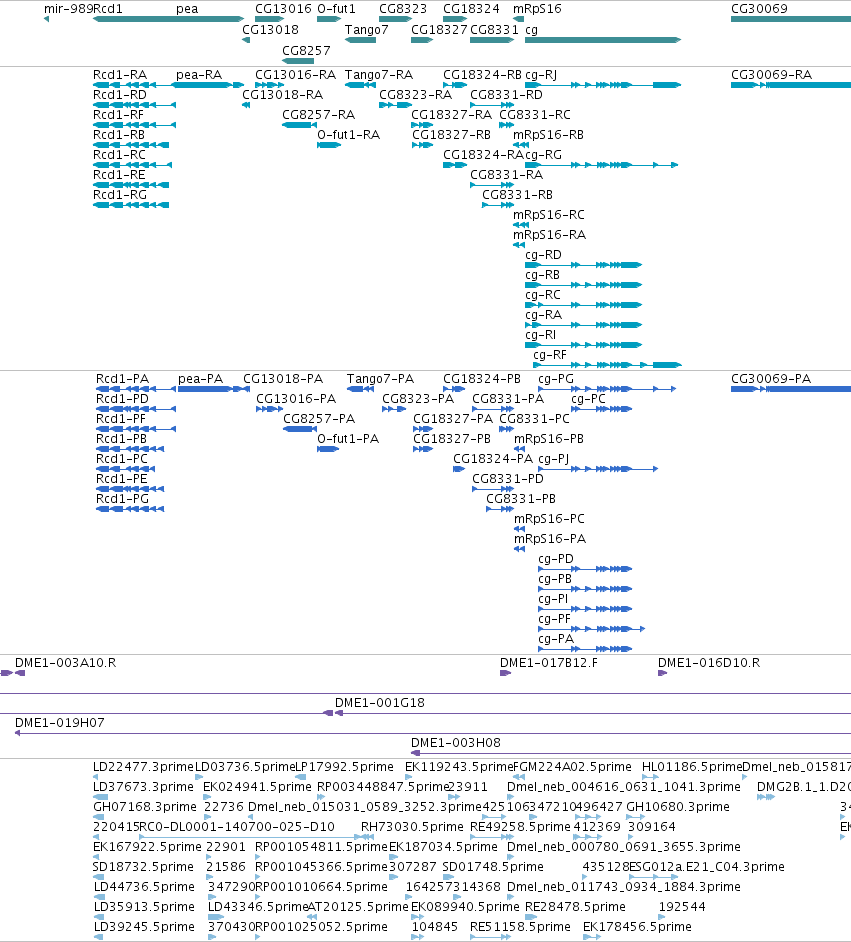Image resolution: width=851 pixels, height=942 pixels.
Task: Click clone DME1-003A10.R
Action: tap(65, 663)
